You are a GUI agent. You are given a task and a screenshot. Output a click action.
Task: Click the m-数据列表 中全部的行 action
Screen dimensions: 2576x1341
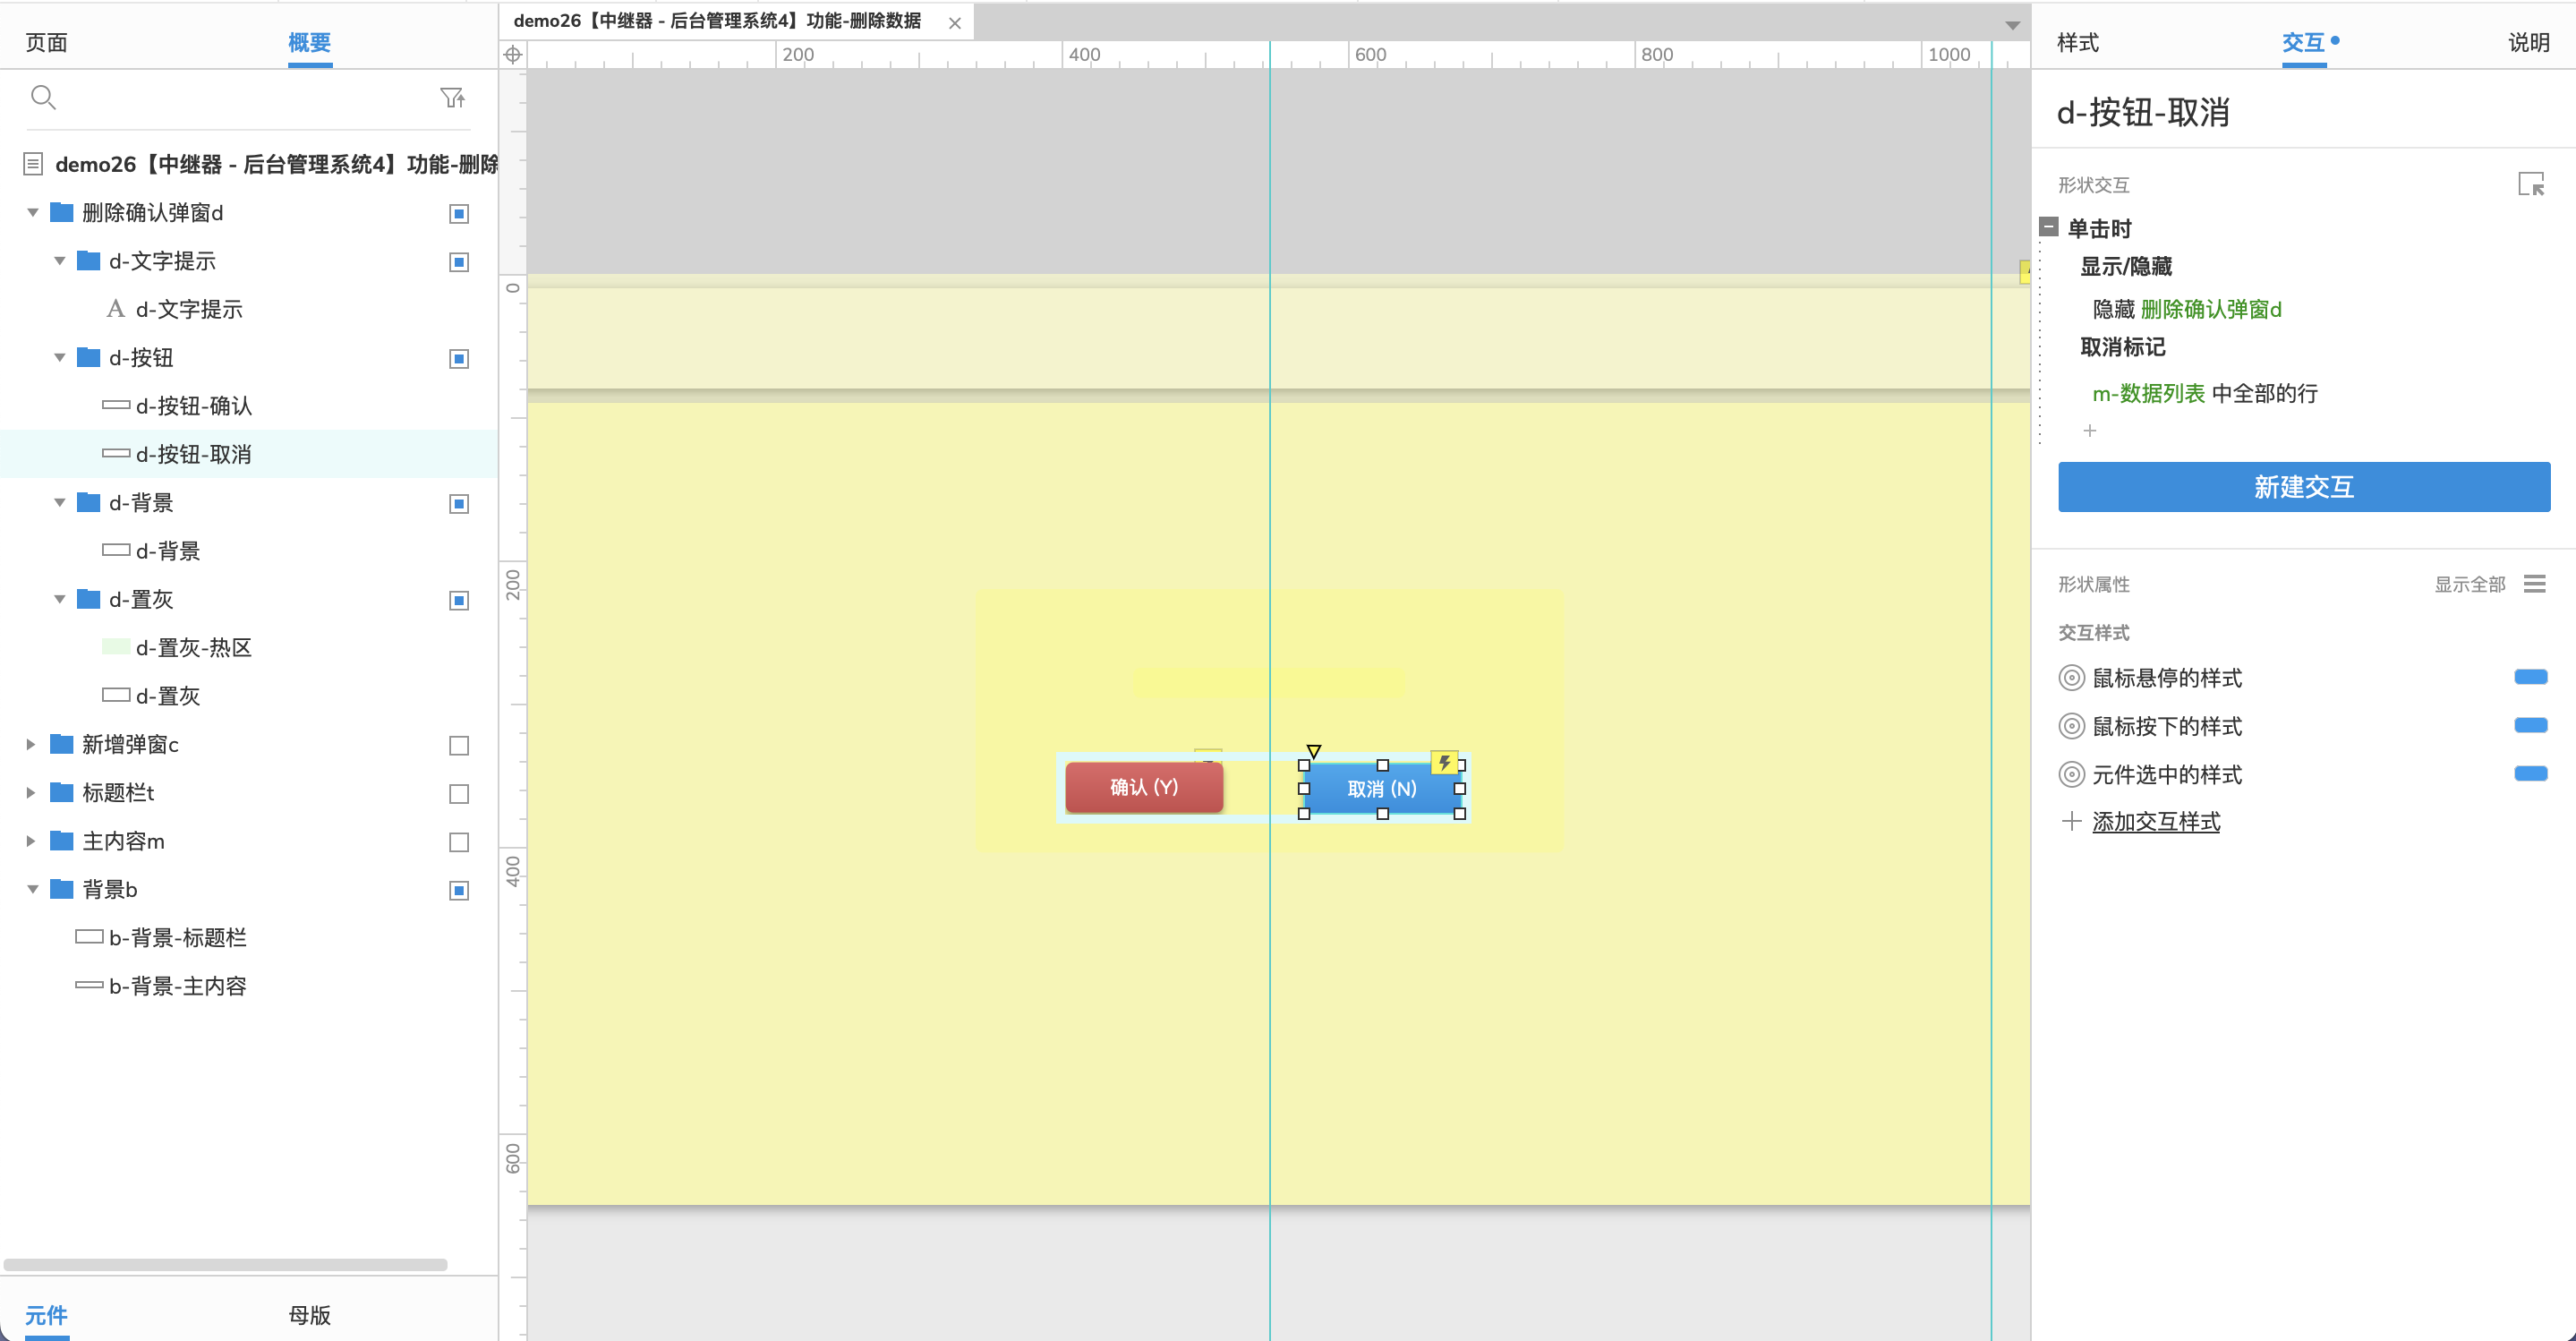(x=2205, y=394)
